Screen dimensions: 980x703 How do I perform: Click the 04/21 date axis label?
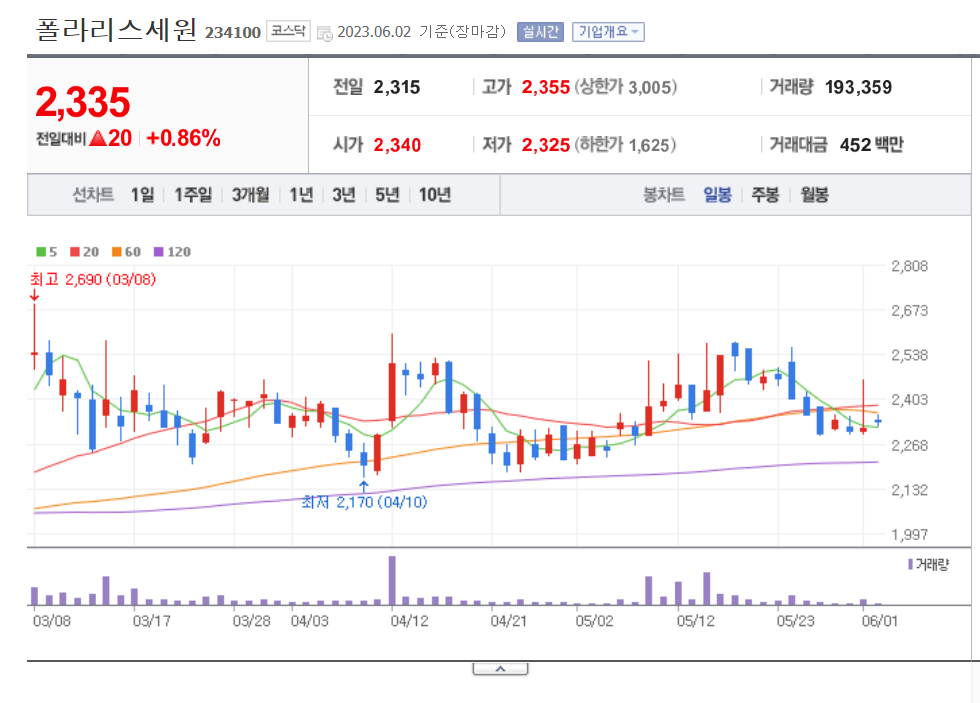click(508, 621)
